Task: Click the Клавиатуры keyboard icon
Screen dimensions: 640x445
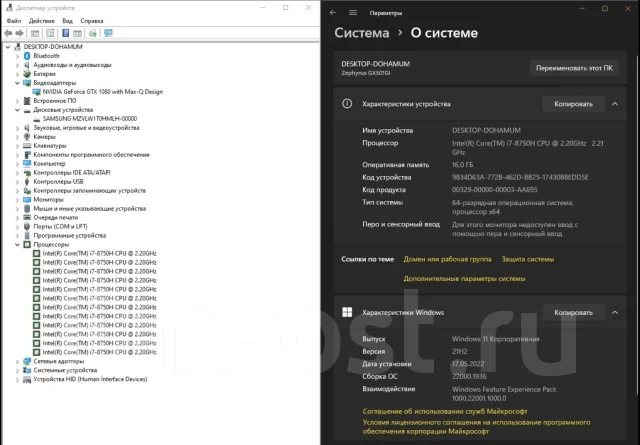Action: [27, 146]
